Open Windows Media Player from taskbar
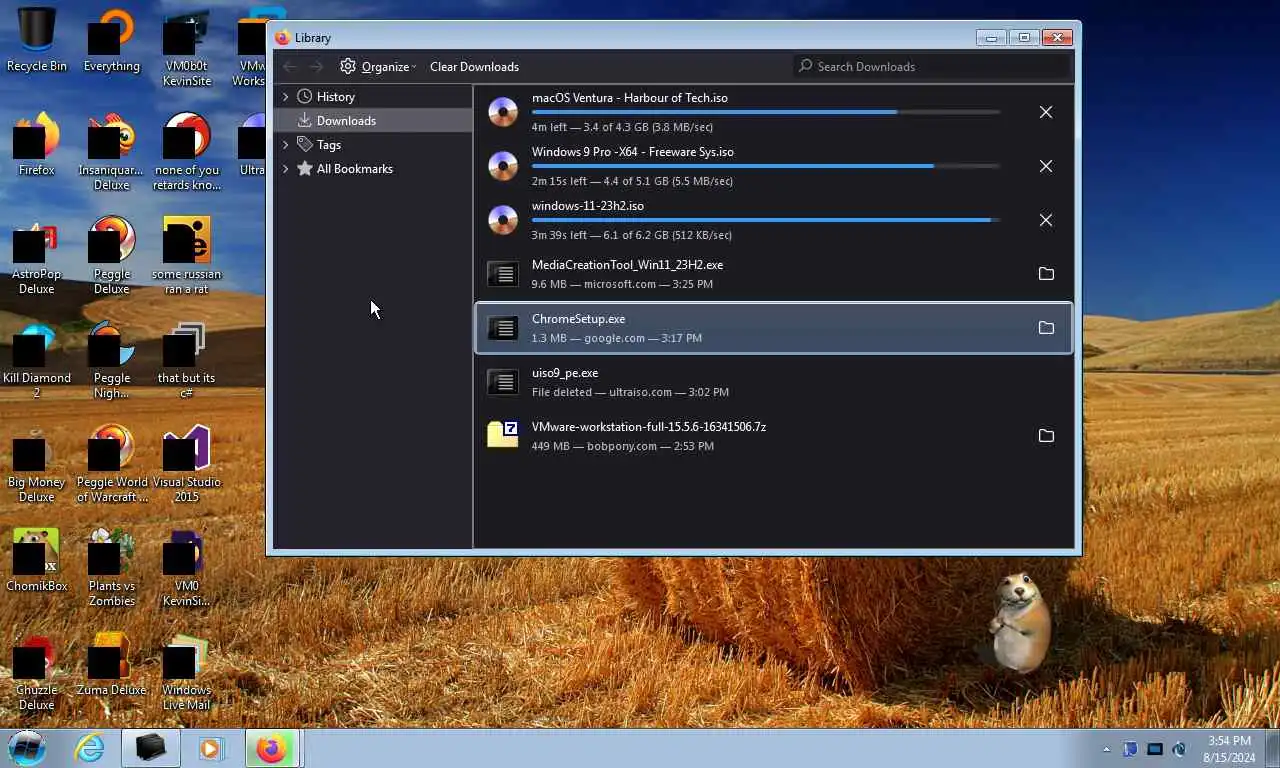The height and width of the screenshot is (768, 1280). tap(210, 748)
